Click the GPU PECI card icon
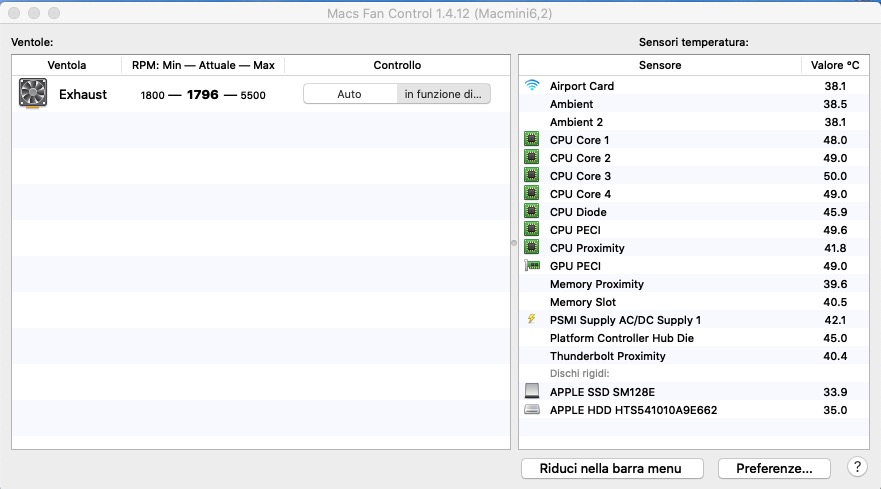881x489 pixels. [532, 265]
